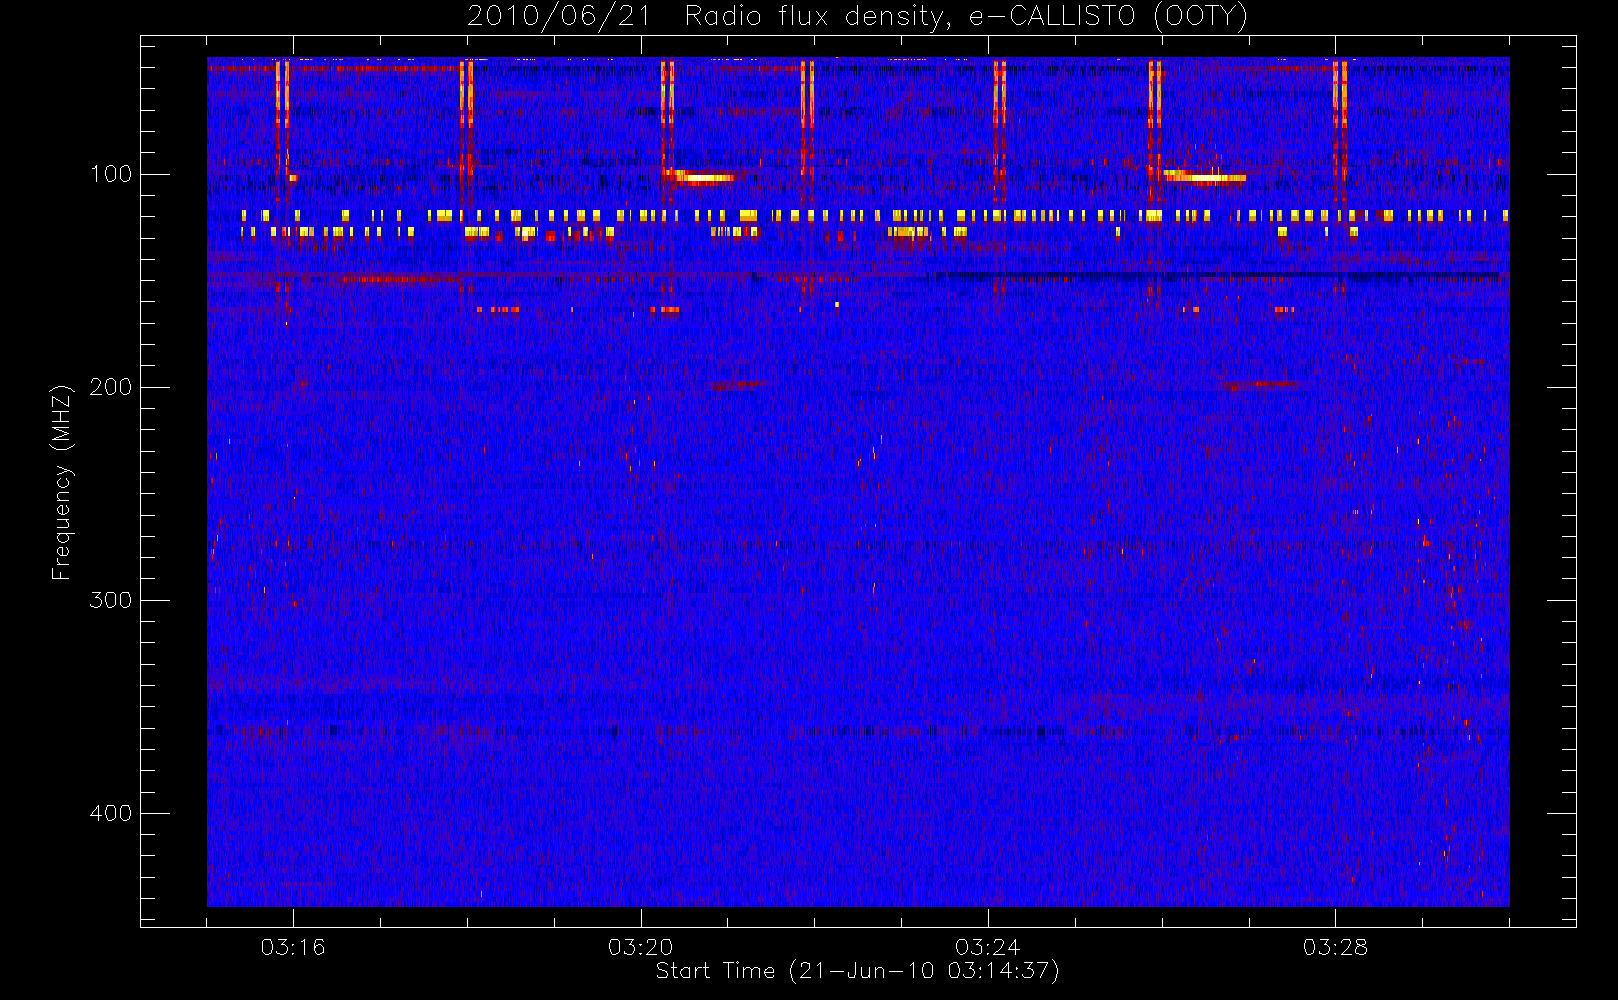Click the 'Frequency (MHz)' axis label
1618x1000 pixels.
coord(62,482)
